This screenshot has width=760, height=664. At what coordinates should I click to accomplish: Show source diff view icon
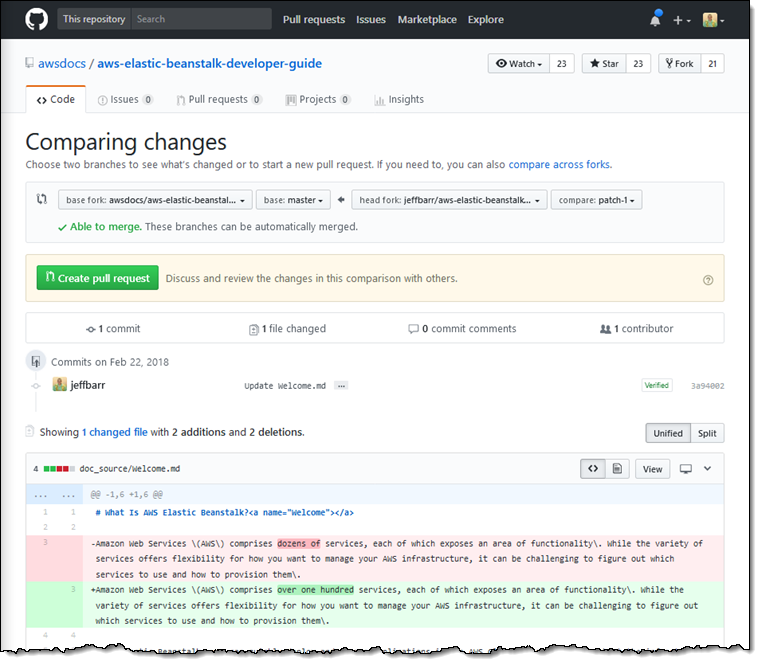coord(594,468)
